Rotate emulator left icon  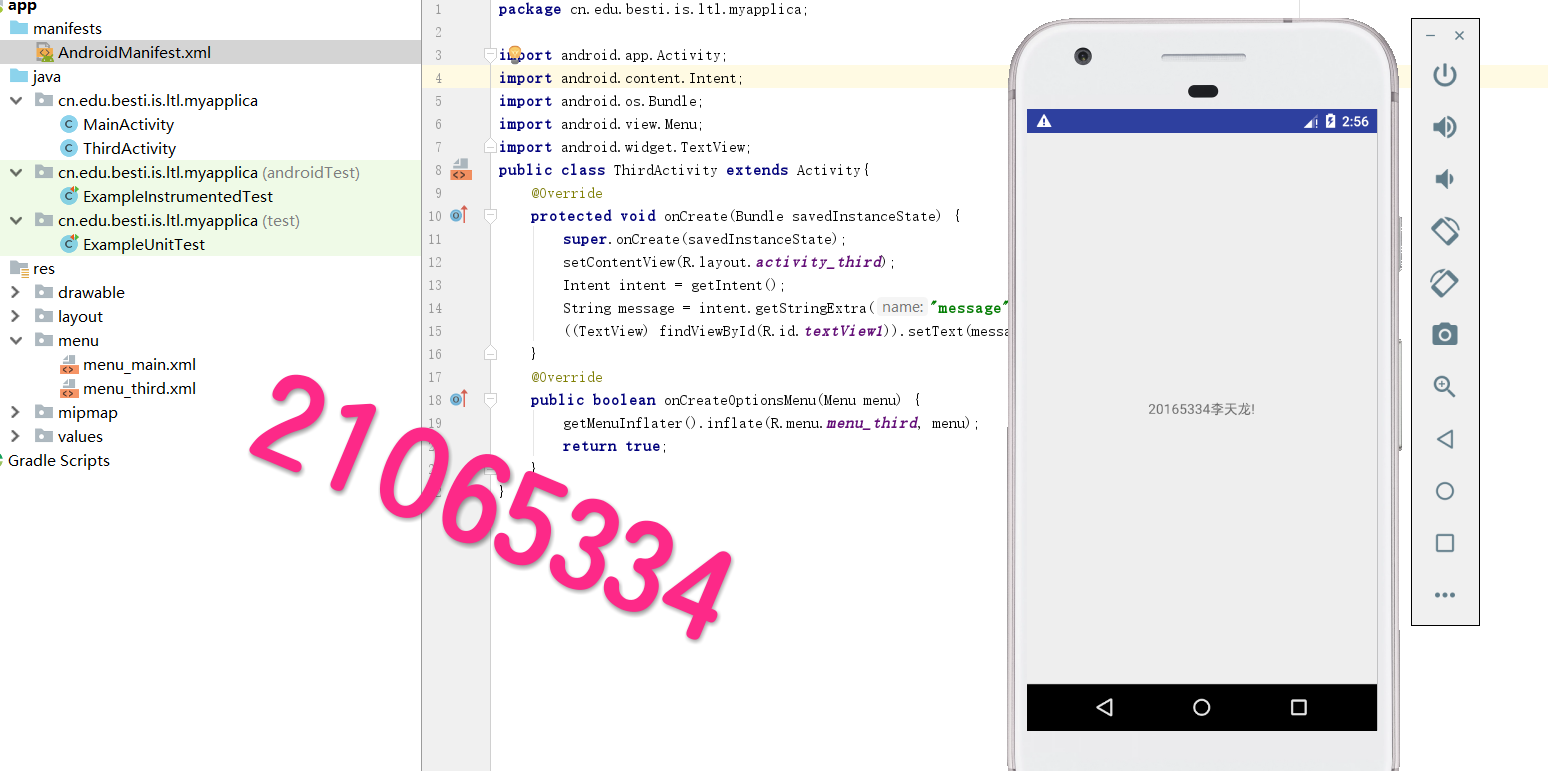[1444, 231]
